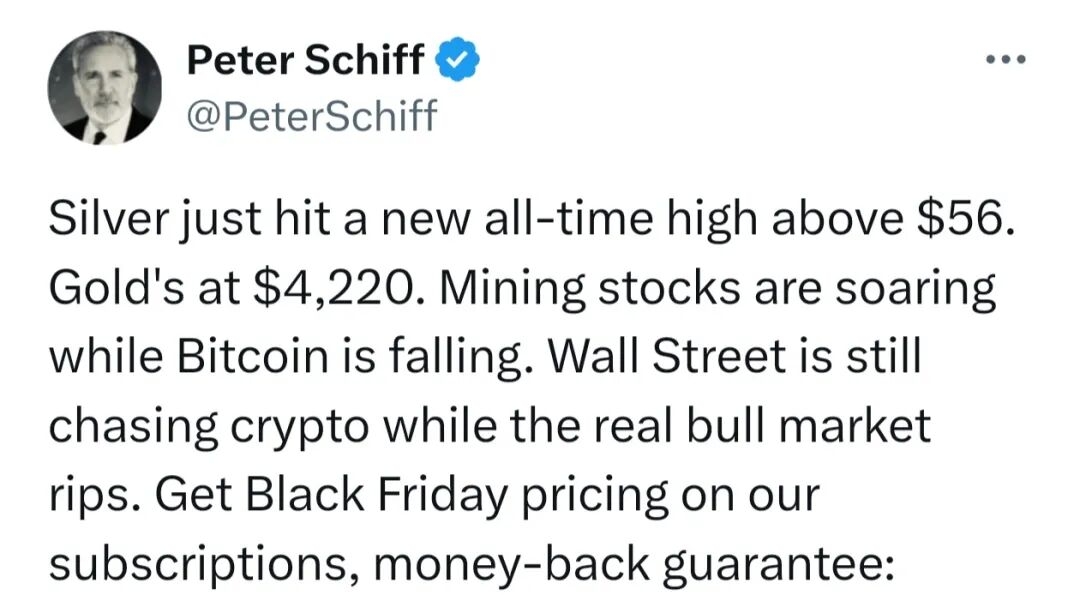Open the three-dot more options menu
1080x595 pixels.
1004,60
